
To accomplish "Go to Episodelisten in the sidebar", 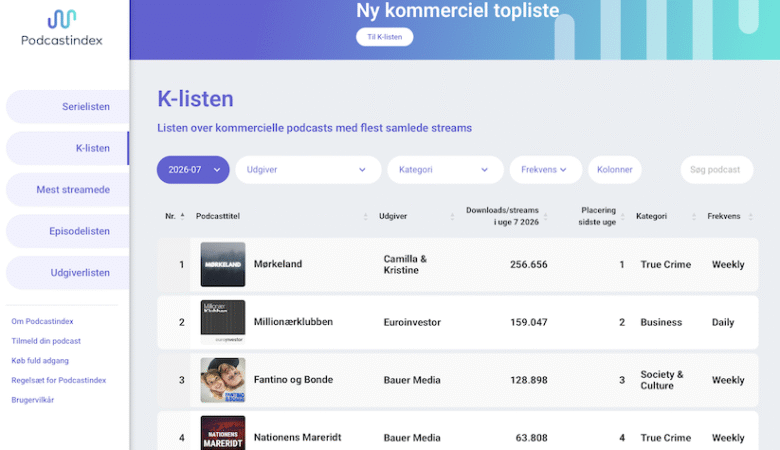I will pos(67,231).
